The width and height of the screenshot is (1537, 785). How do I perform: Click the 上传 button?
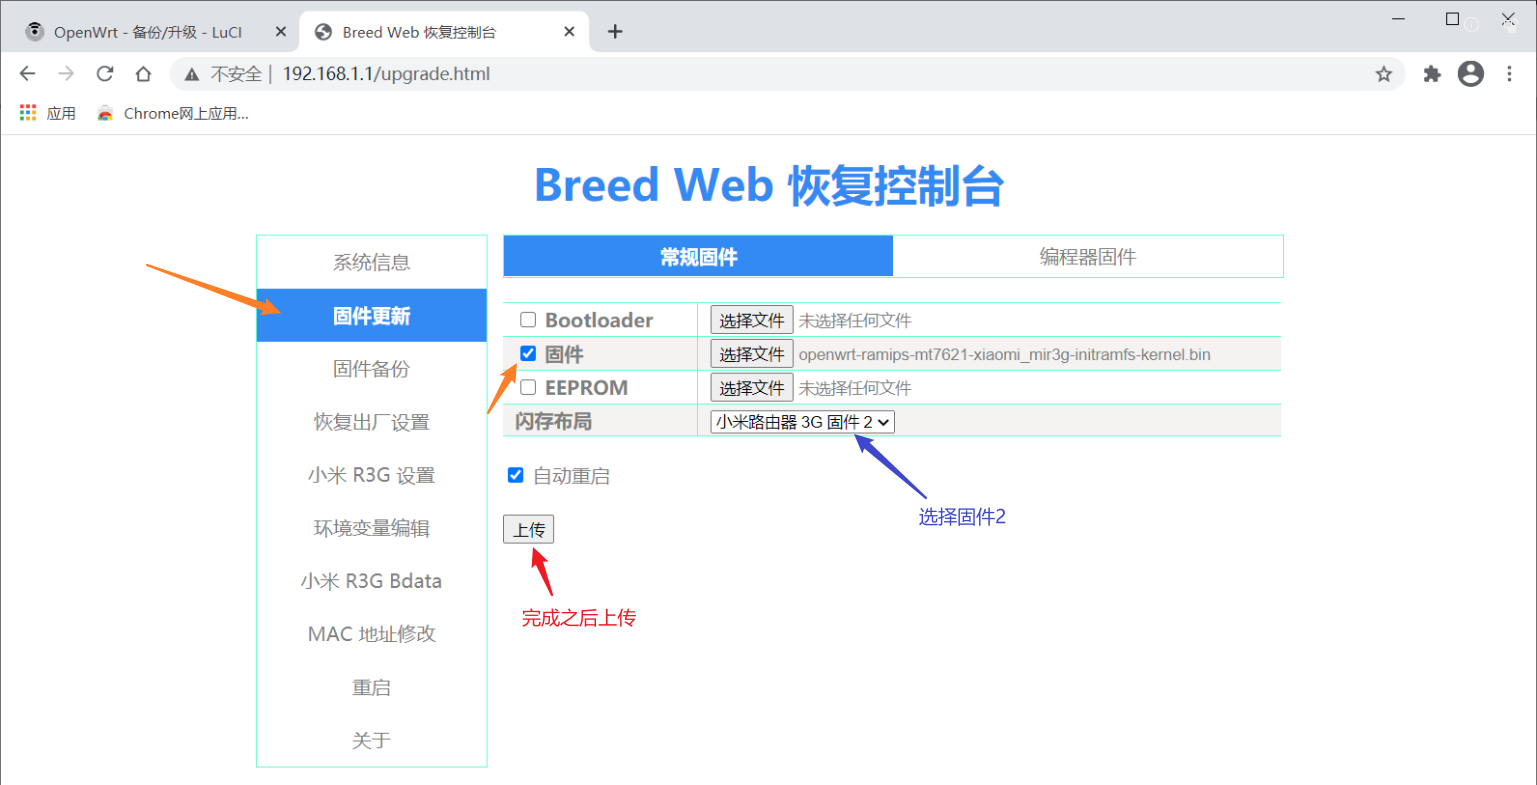(x=528, y=530)
